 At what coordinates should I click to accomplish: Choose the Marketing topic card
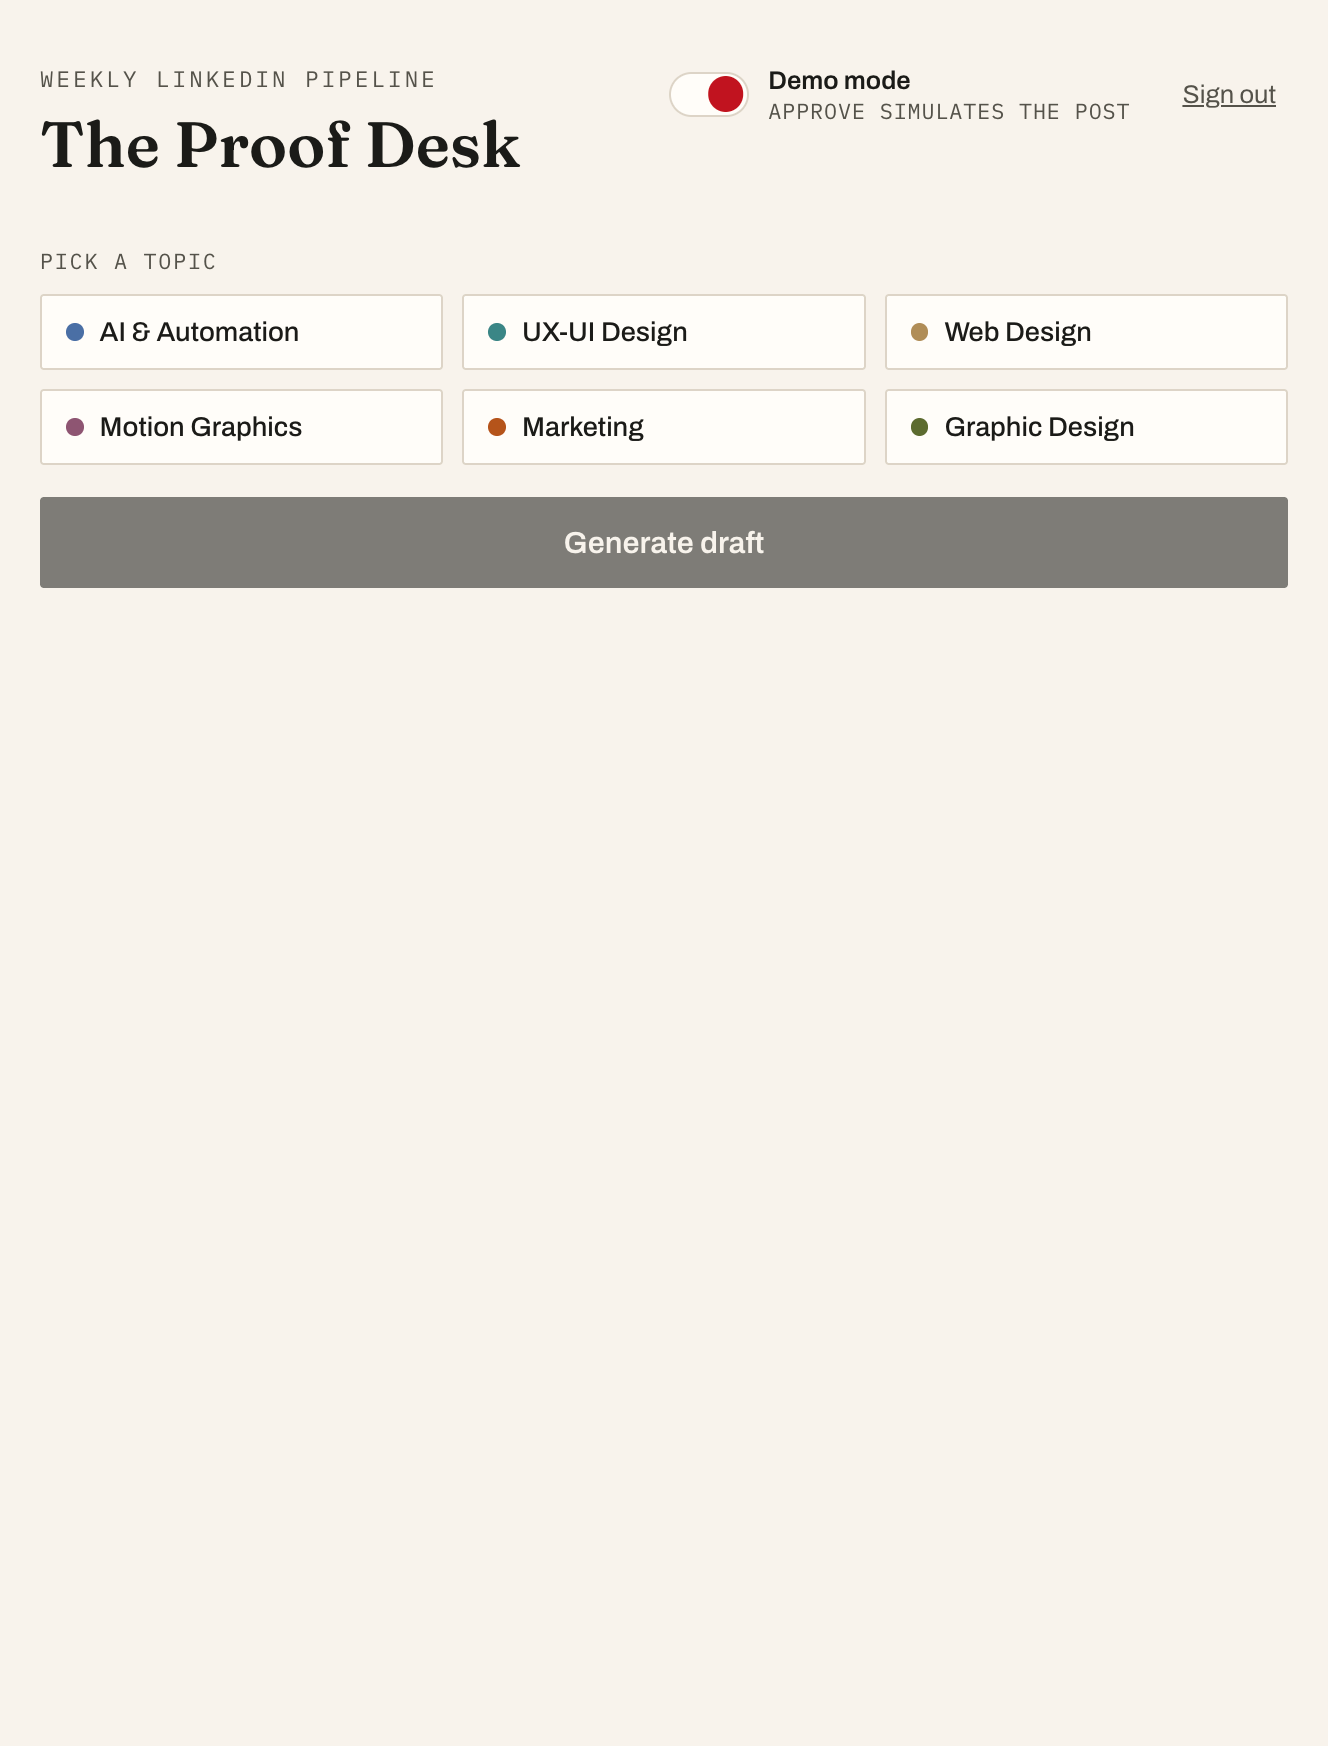point(664,427)
